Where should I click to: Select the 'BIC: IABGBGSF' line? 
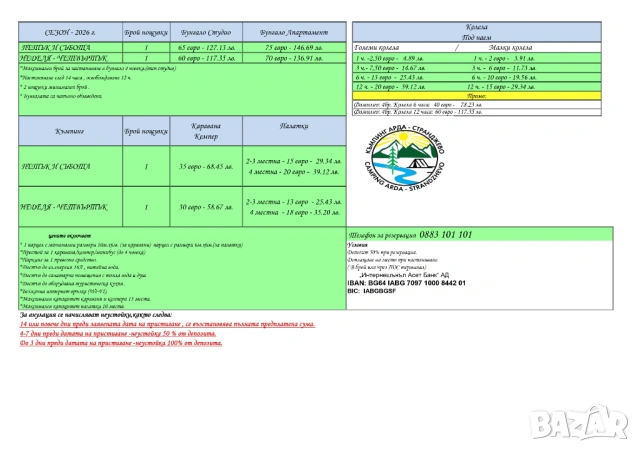coord(372,291)
